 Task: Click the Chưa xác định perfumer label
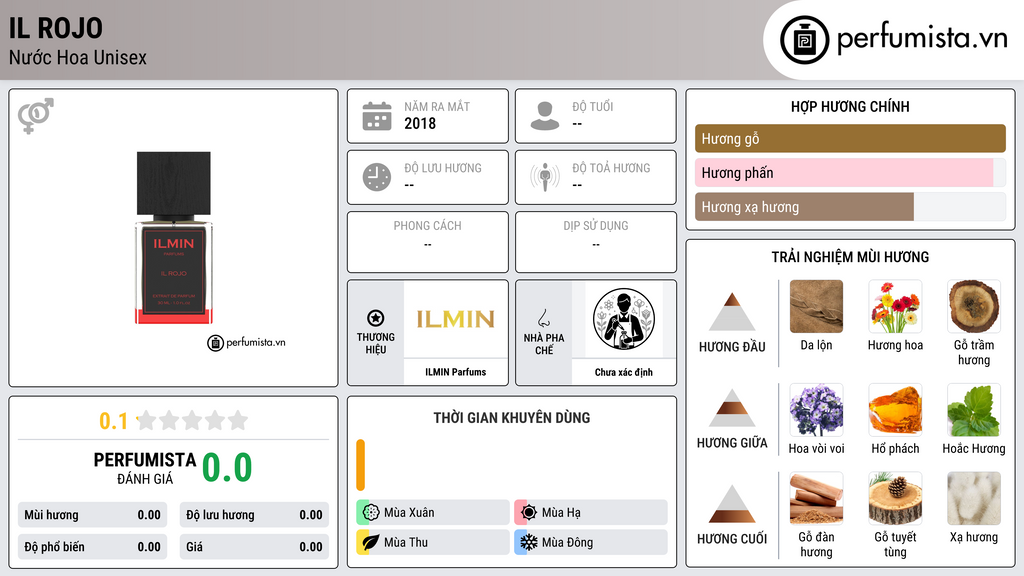pyautogui.click(x=624, y=372)
